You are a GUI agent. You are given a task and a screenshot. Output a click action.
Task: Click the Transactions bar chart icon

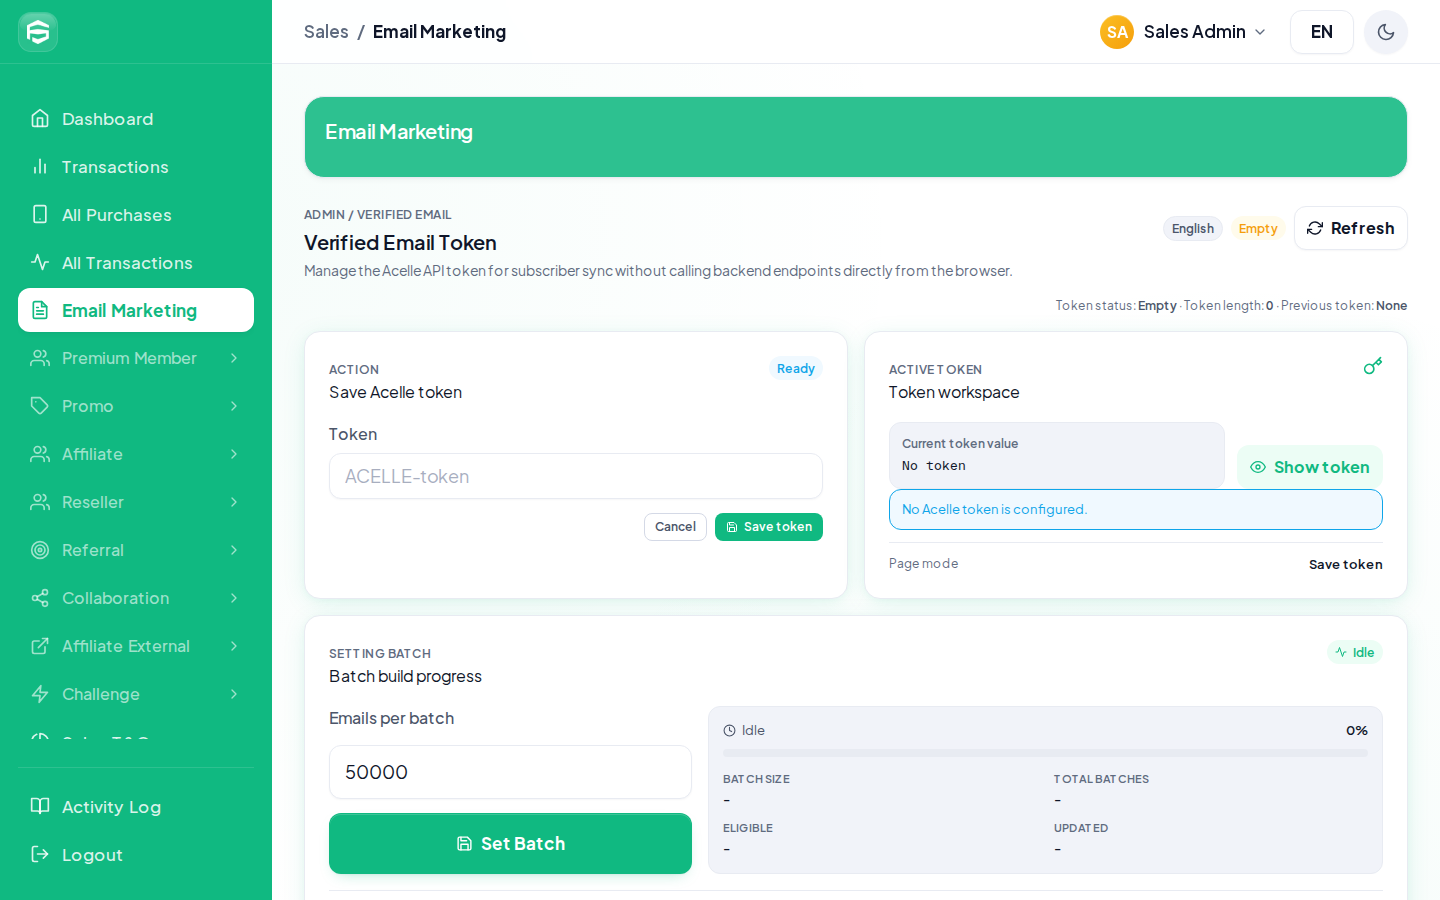tap(40, 166)
